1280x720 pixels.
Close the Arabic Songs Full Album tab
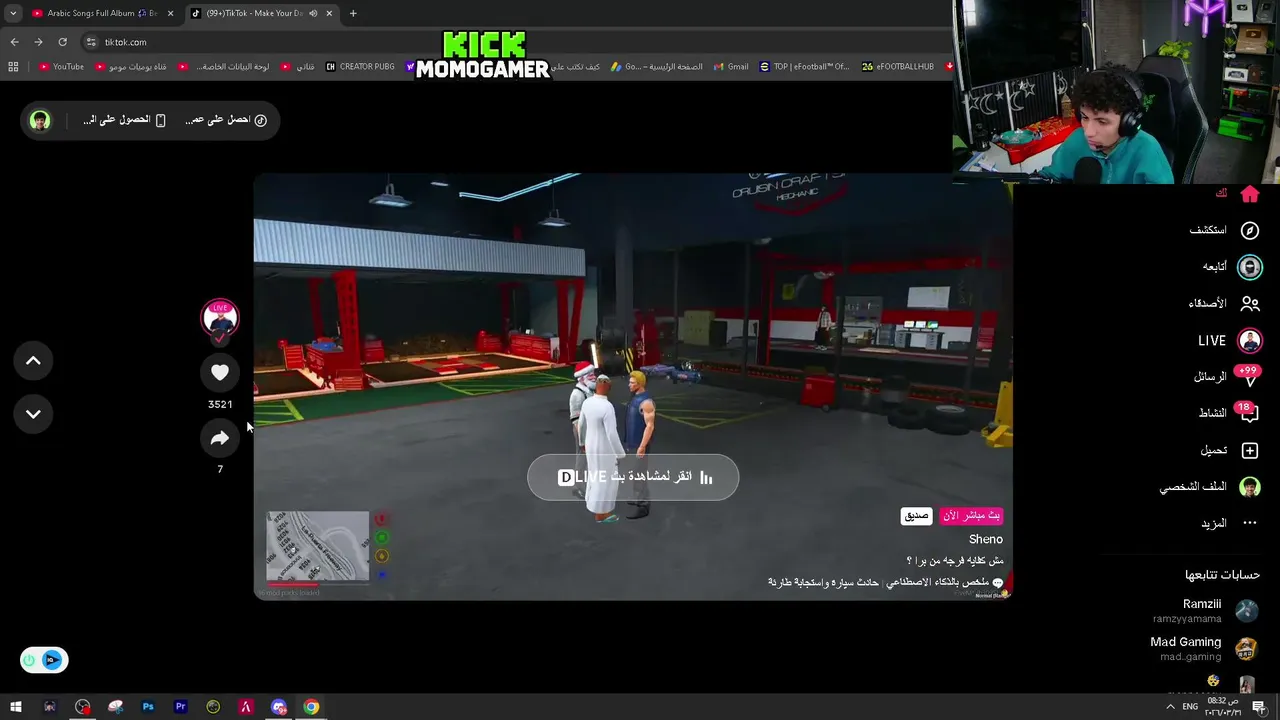[170, 13]
